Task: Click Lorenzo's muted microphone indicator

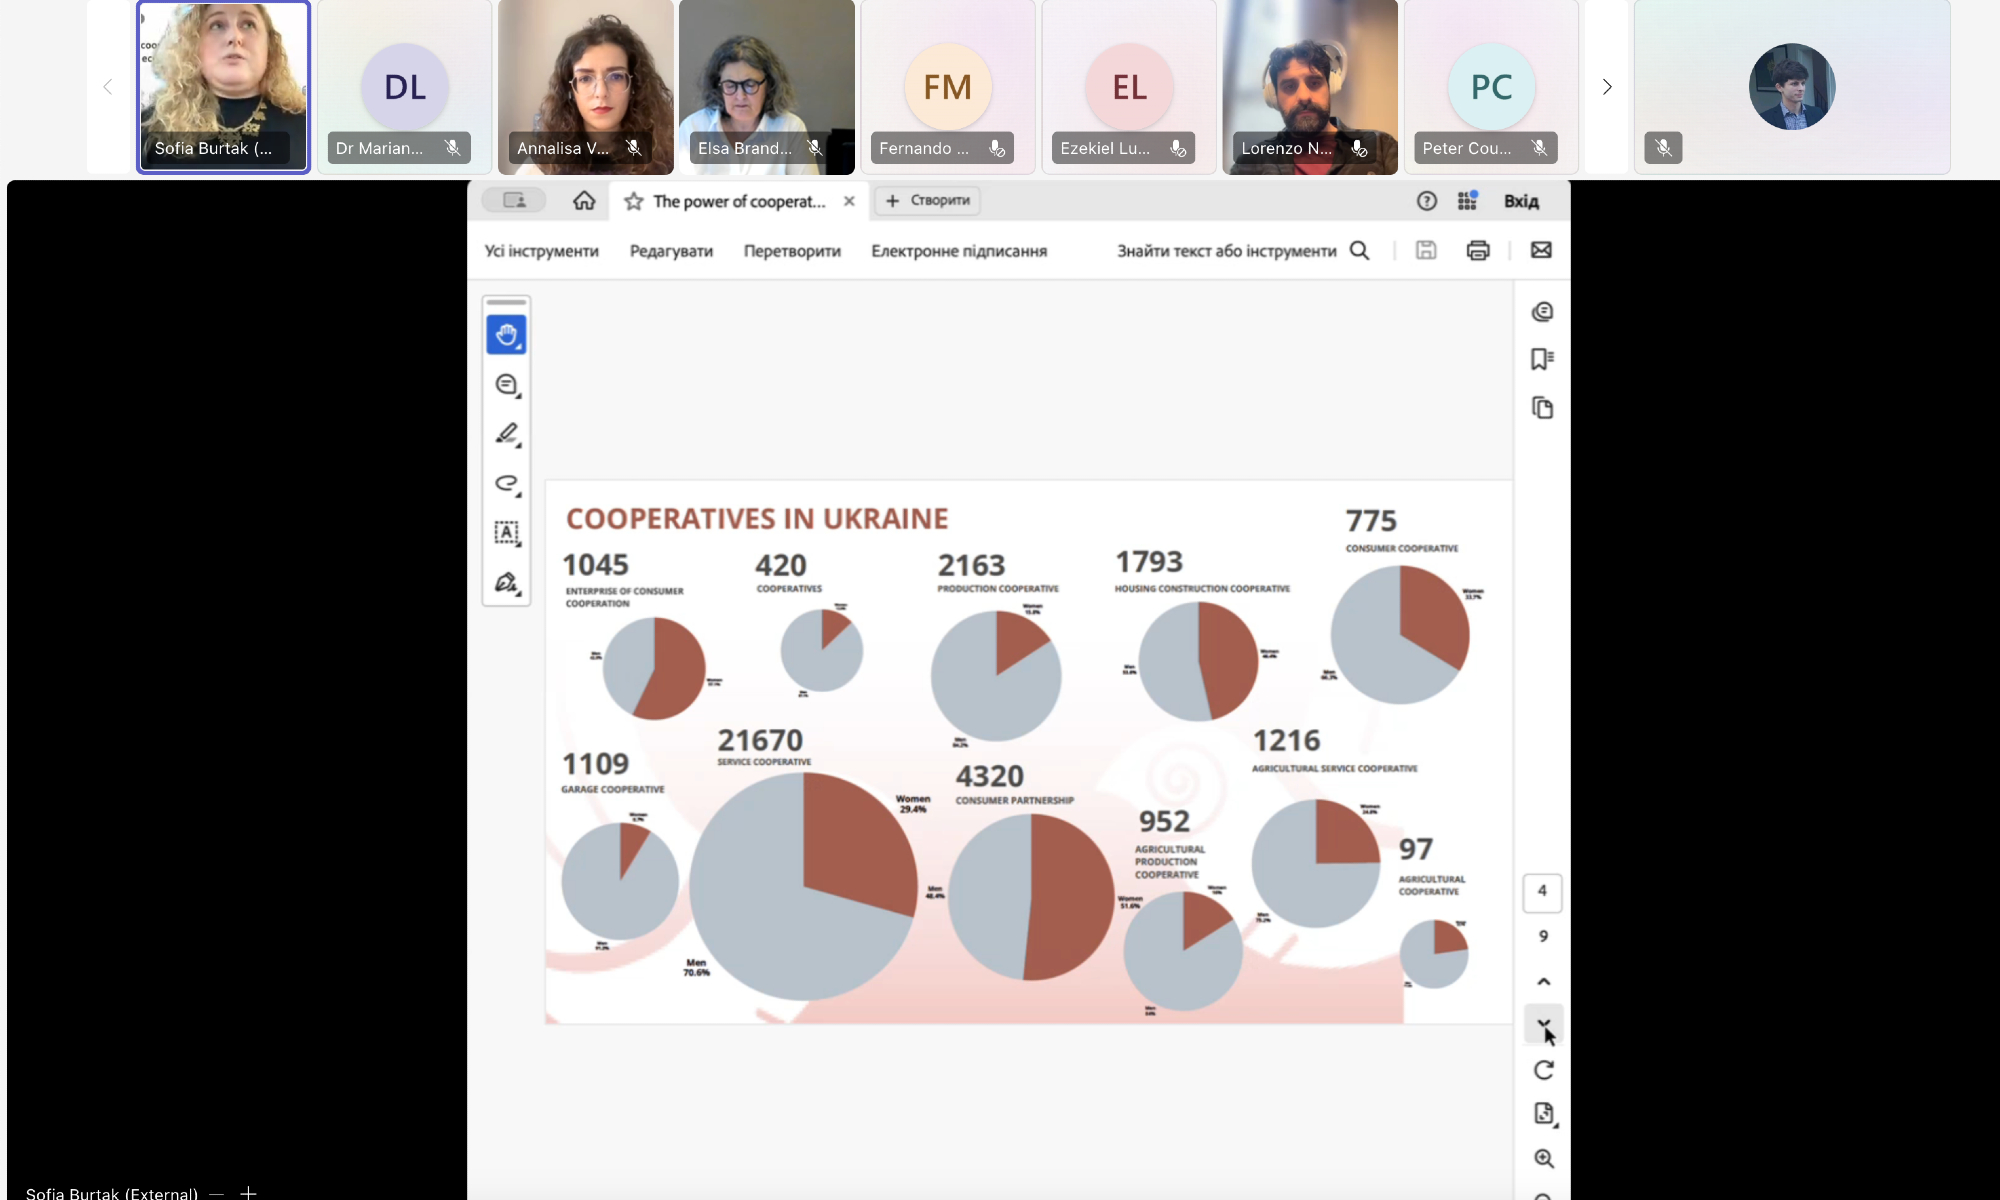Action: 1359,148
